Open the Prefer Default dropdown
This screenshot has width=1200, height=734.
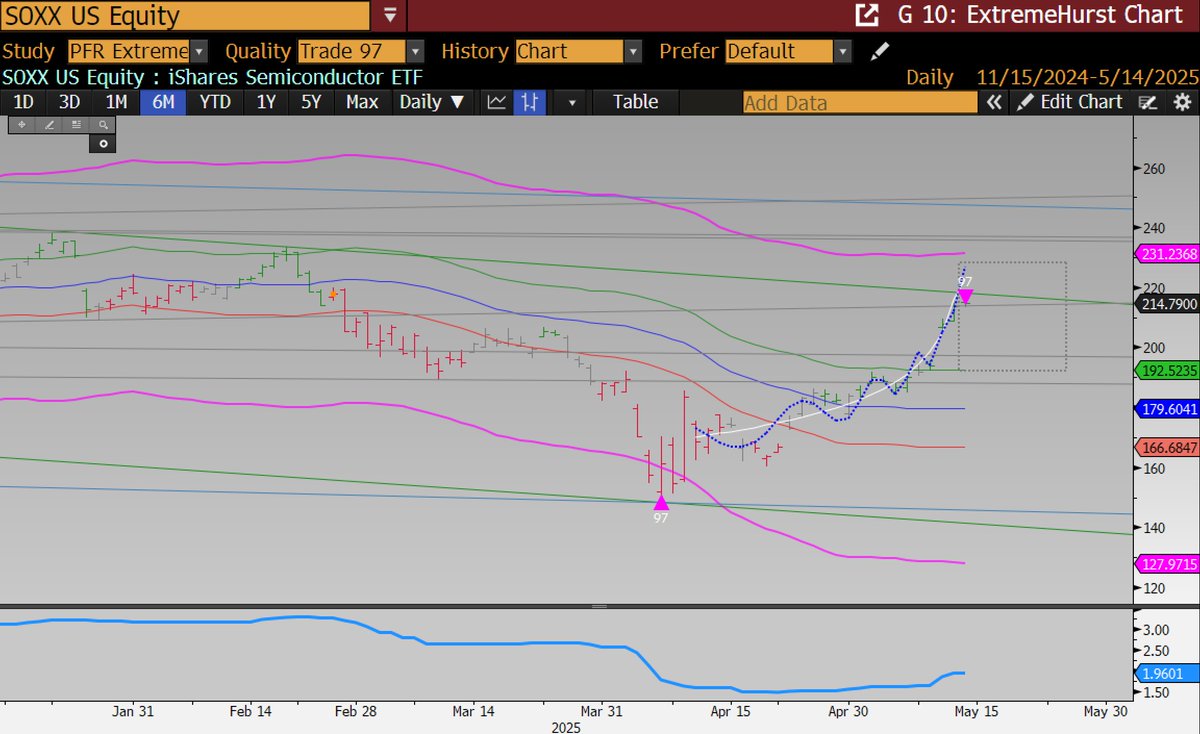[844, 51]
